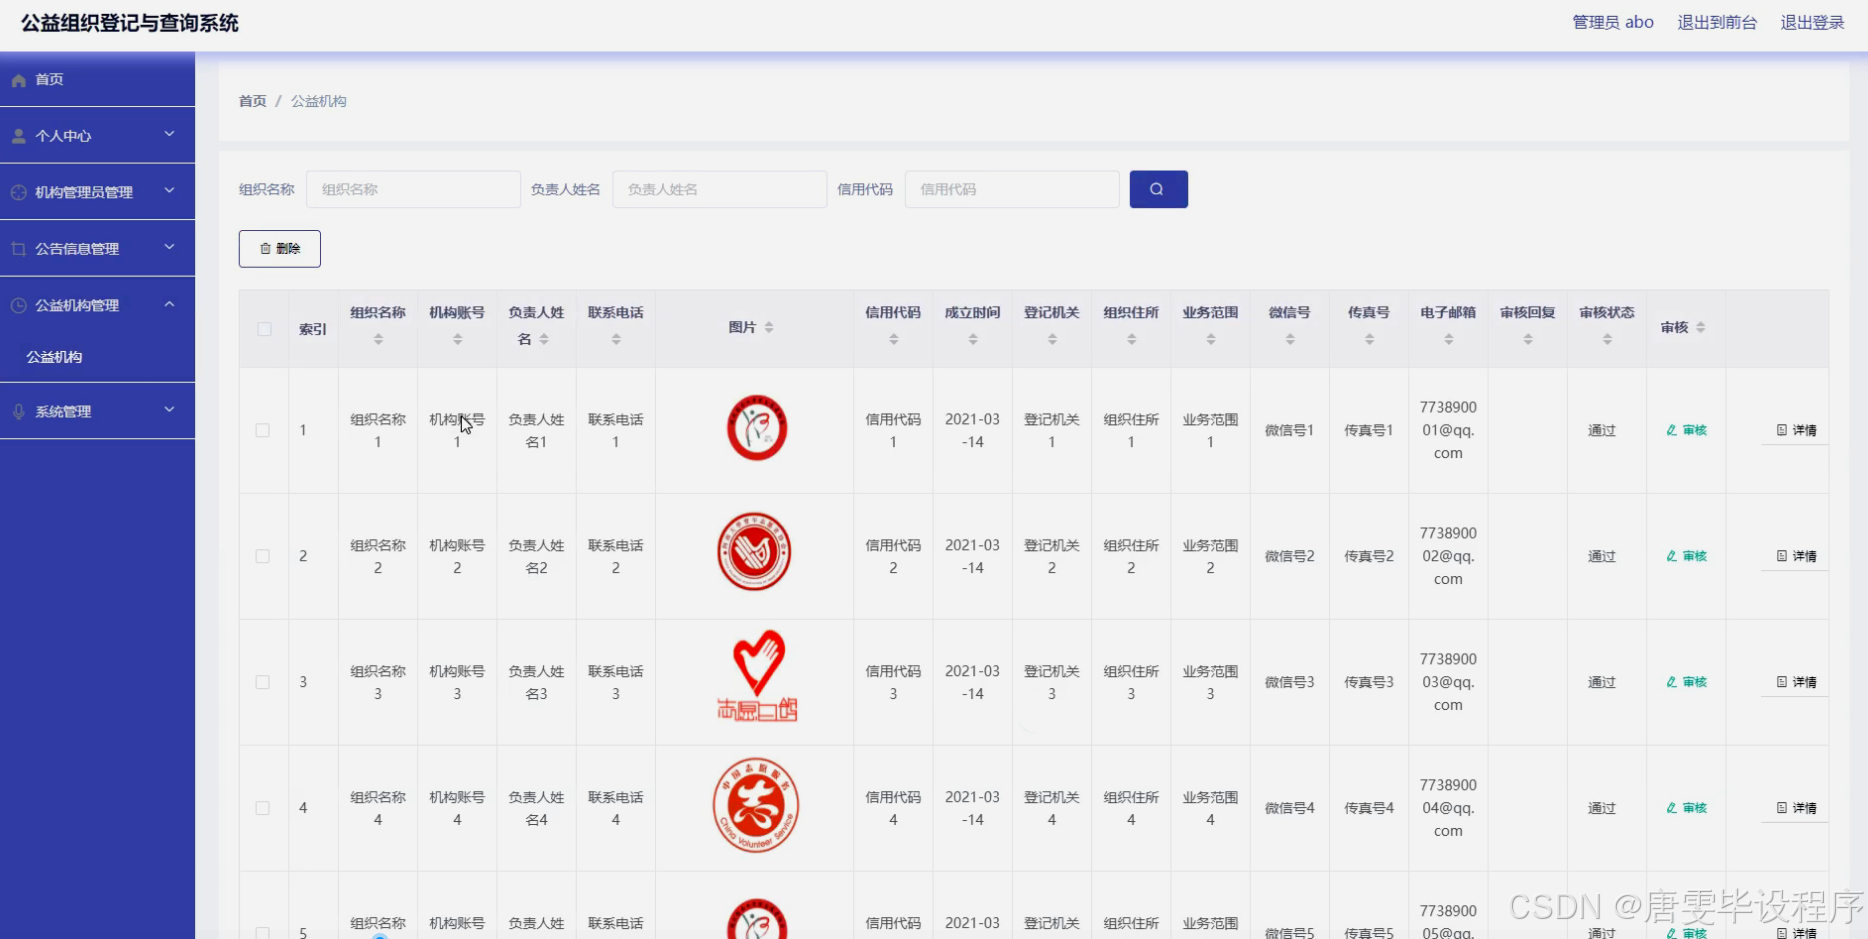Screen dimensions: 1868x939
Task: Click email cell 773890001@qq.com
Action: 1448,430
